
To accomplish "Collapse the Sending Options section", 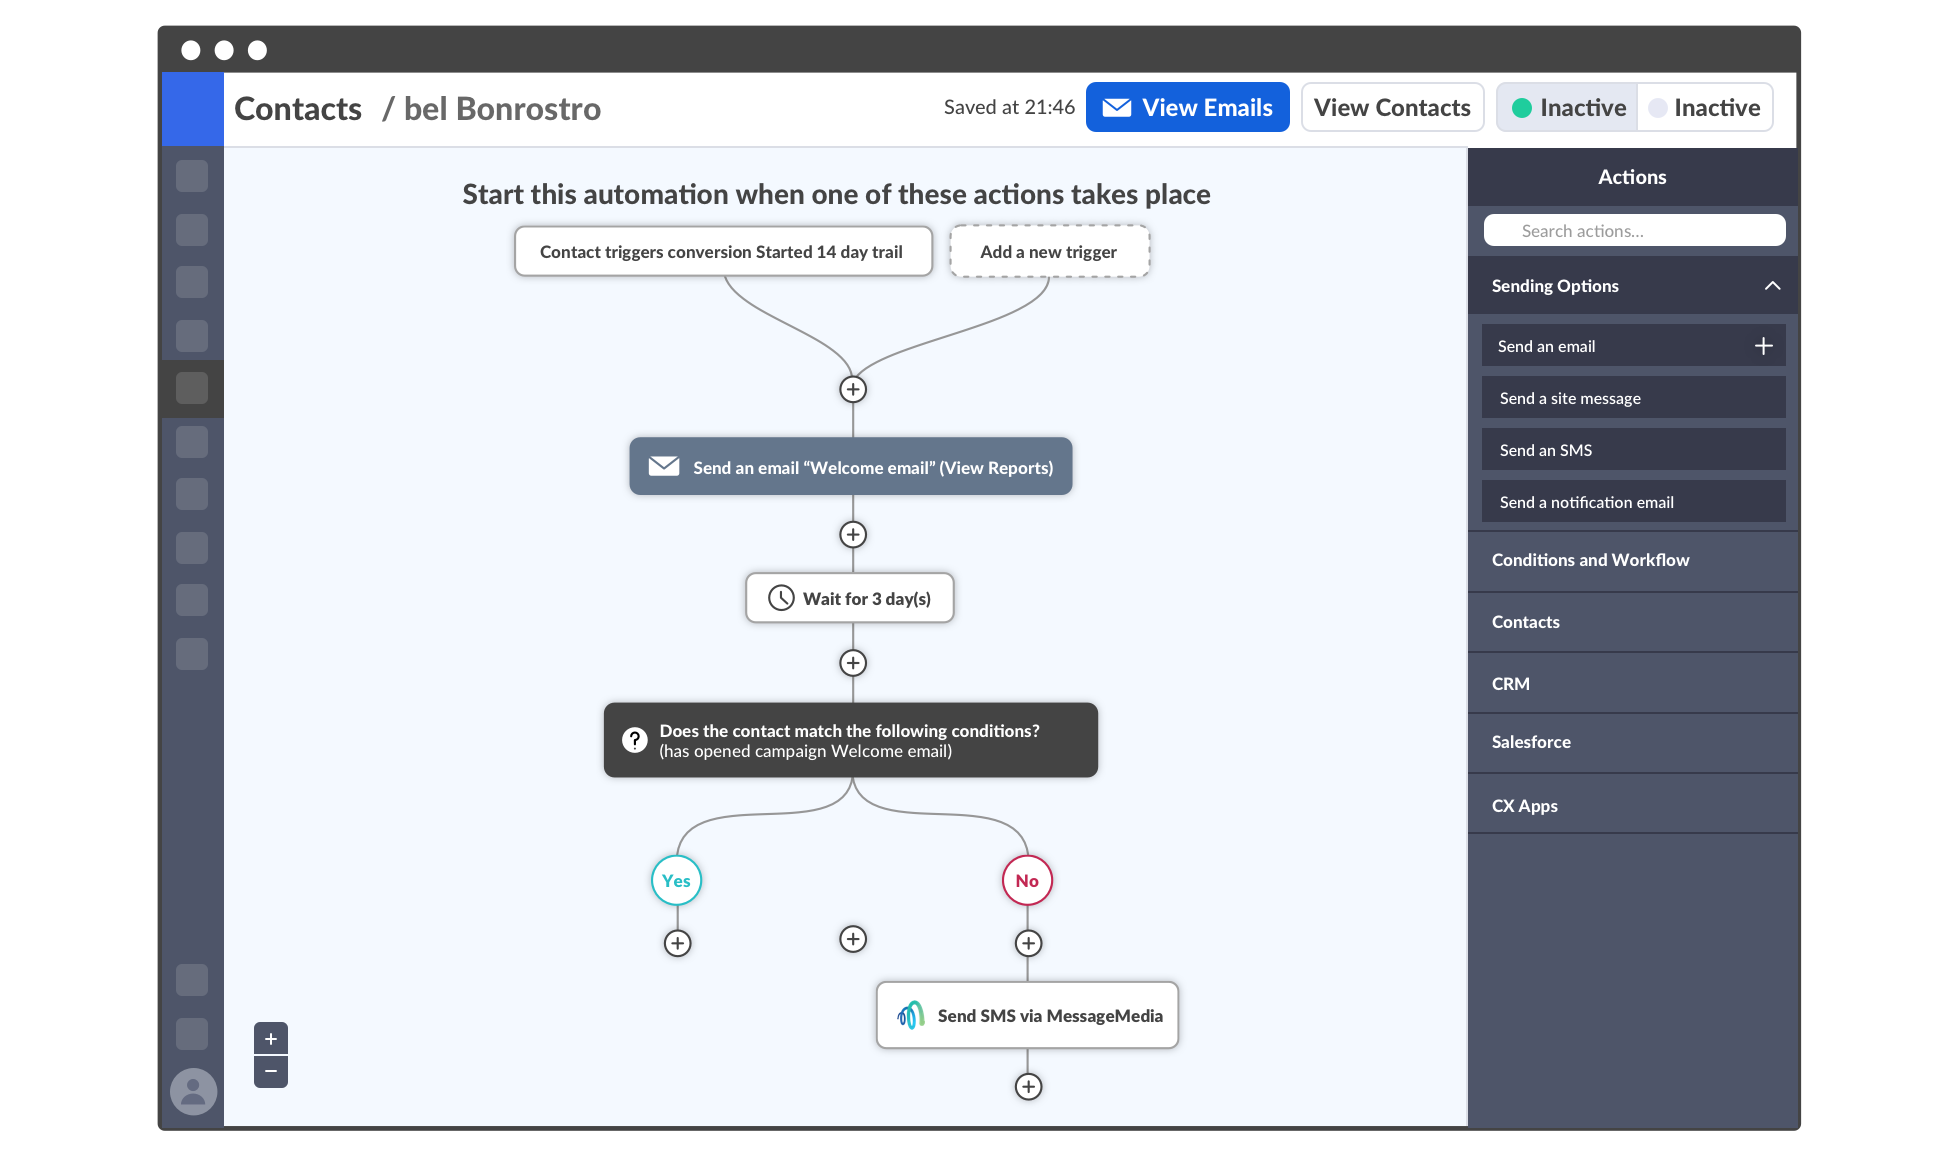I will [1772, 286].
